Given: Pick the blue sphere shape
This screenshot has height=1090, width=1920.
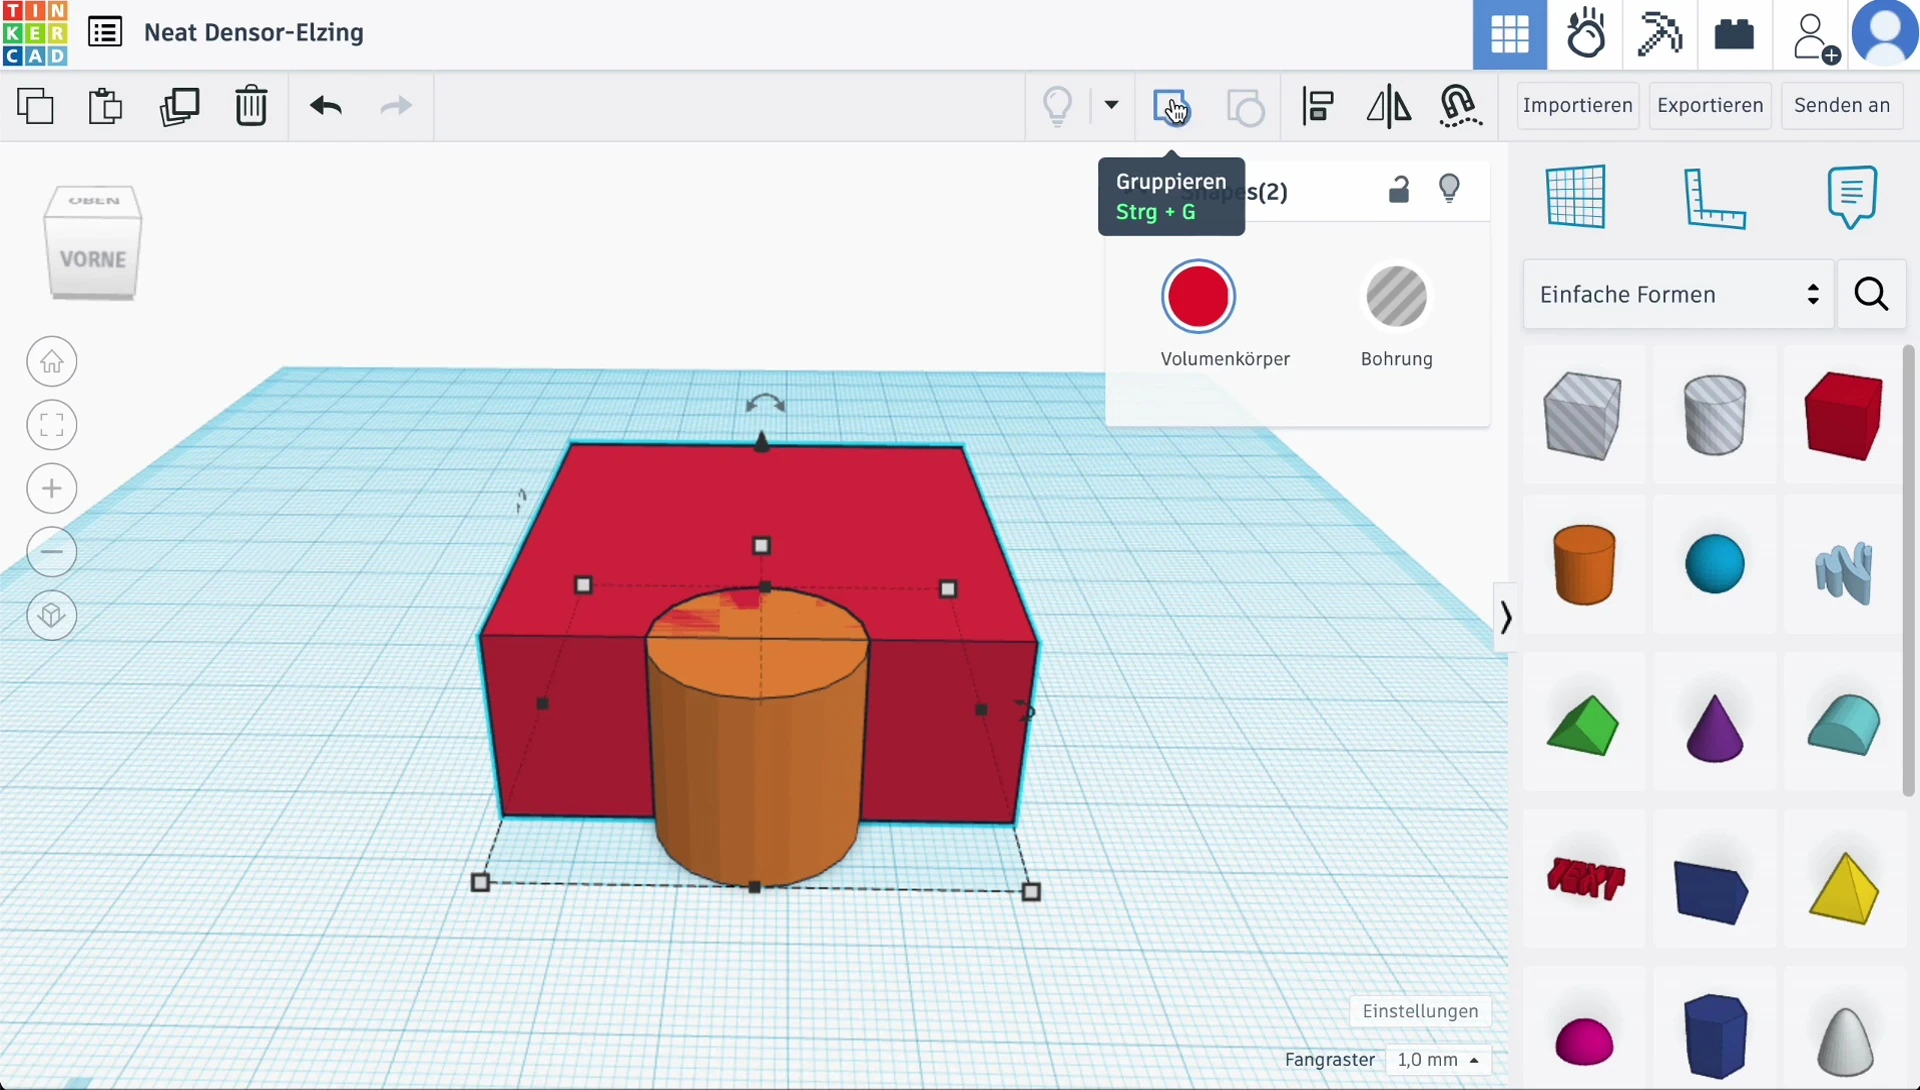Looking at the screenshot, I should click(x=1714, y=564).
